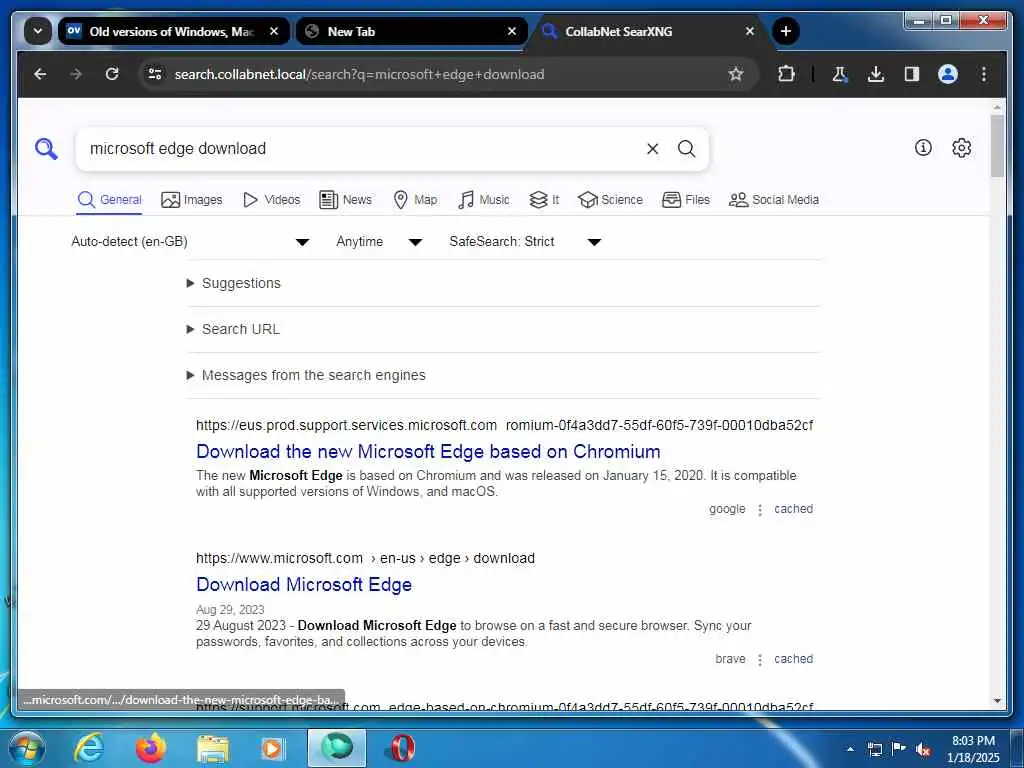Switch to the Old versions of Windows tab
The height and width of the screenshot is (768, 1024).
(x=172, y=31)
